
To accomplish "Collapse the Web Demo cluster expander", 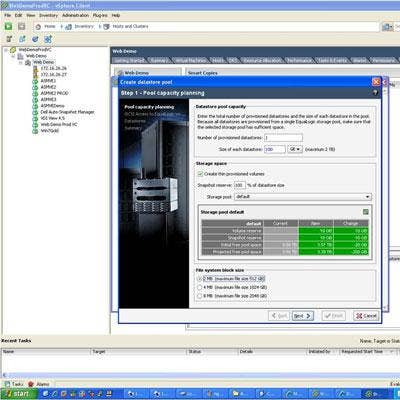I will (21, 62).
